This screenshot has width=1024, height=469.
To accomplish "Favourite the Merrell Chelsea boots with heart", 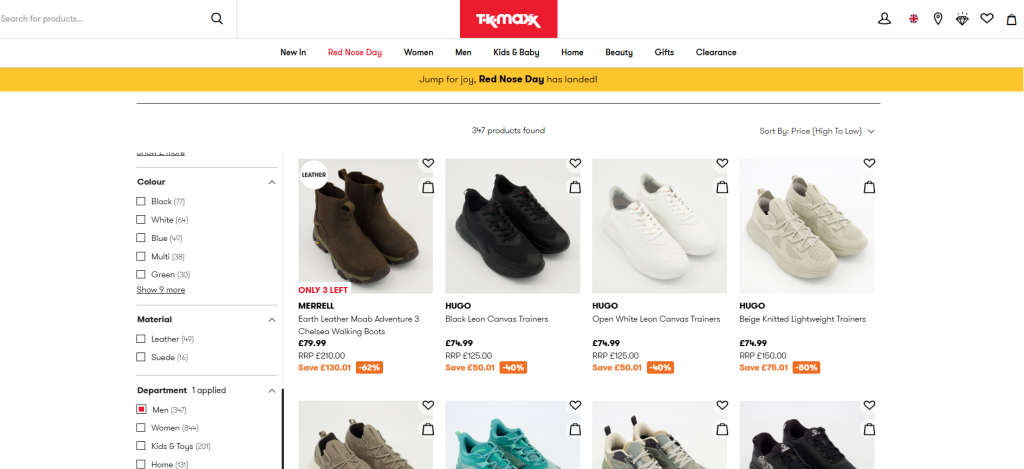I will coord(428,163).
